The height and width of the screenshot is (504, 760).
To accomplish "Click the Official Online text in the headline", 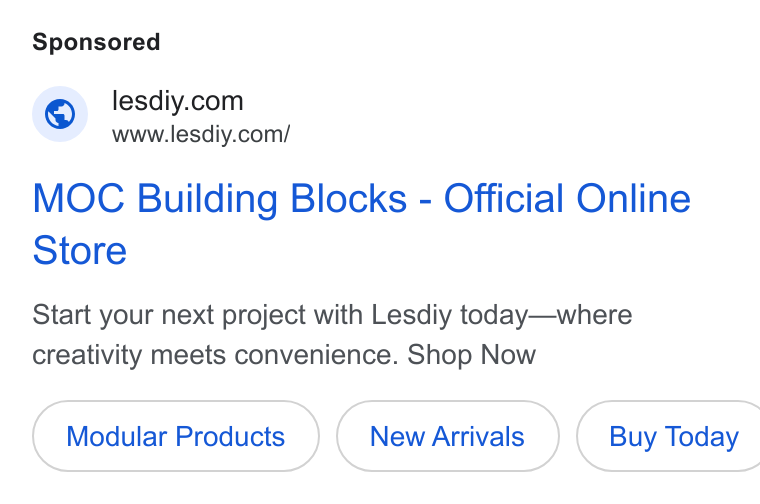I will tap(567, 198).
